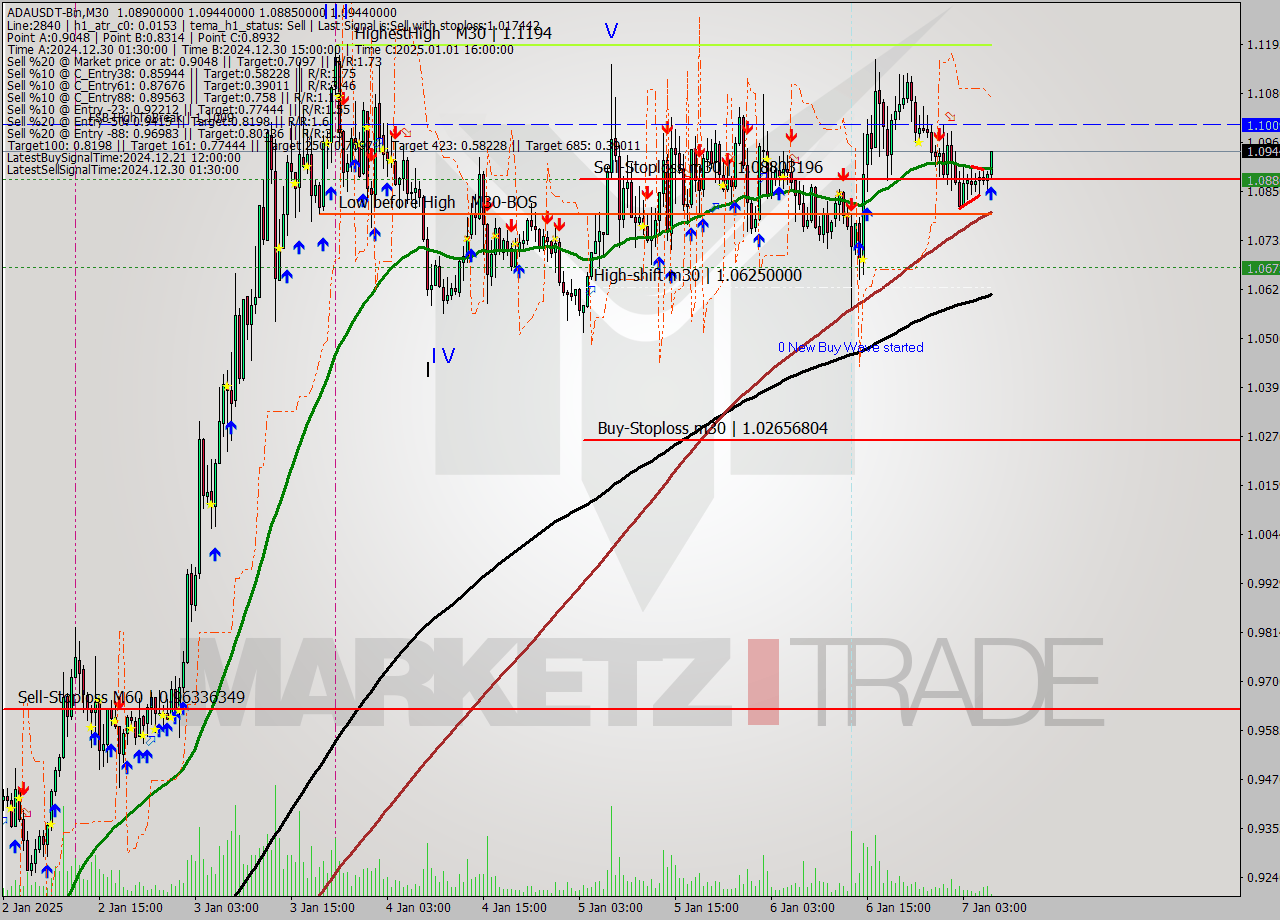1280x920 pixels.
Task: Click the 1.027 price axis label
Action: pyautogui.click(x=1262, y=437)
